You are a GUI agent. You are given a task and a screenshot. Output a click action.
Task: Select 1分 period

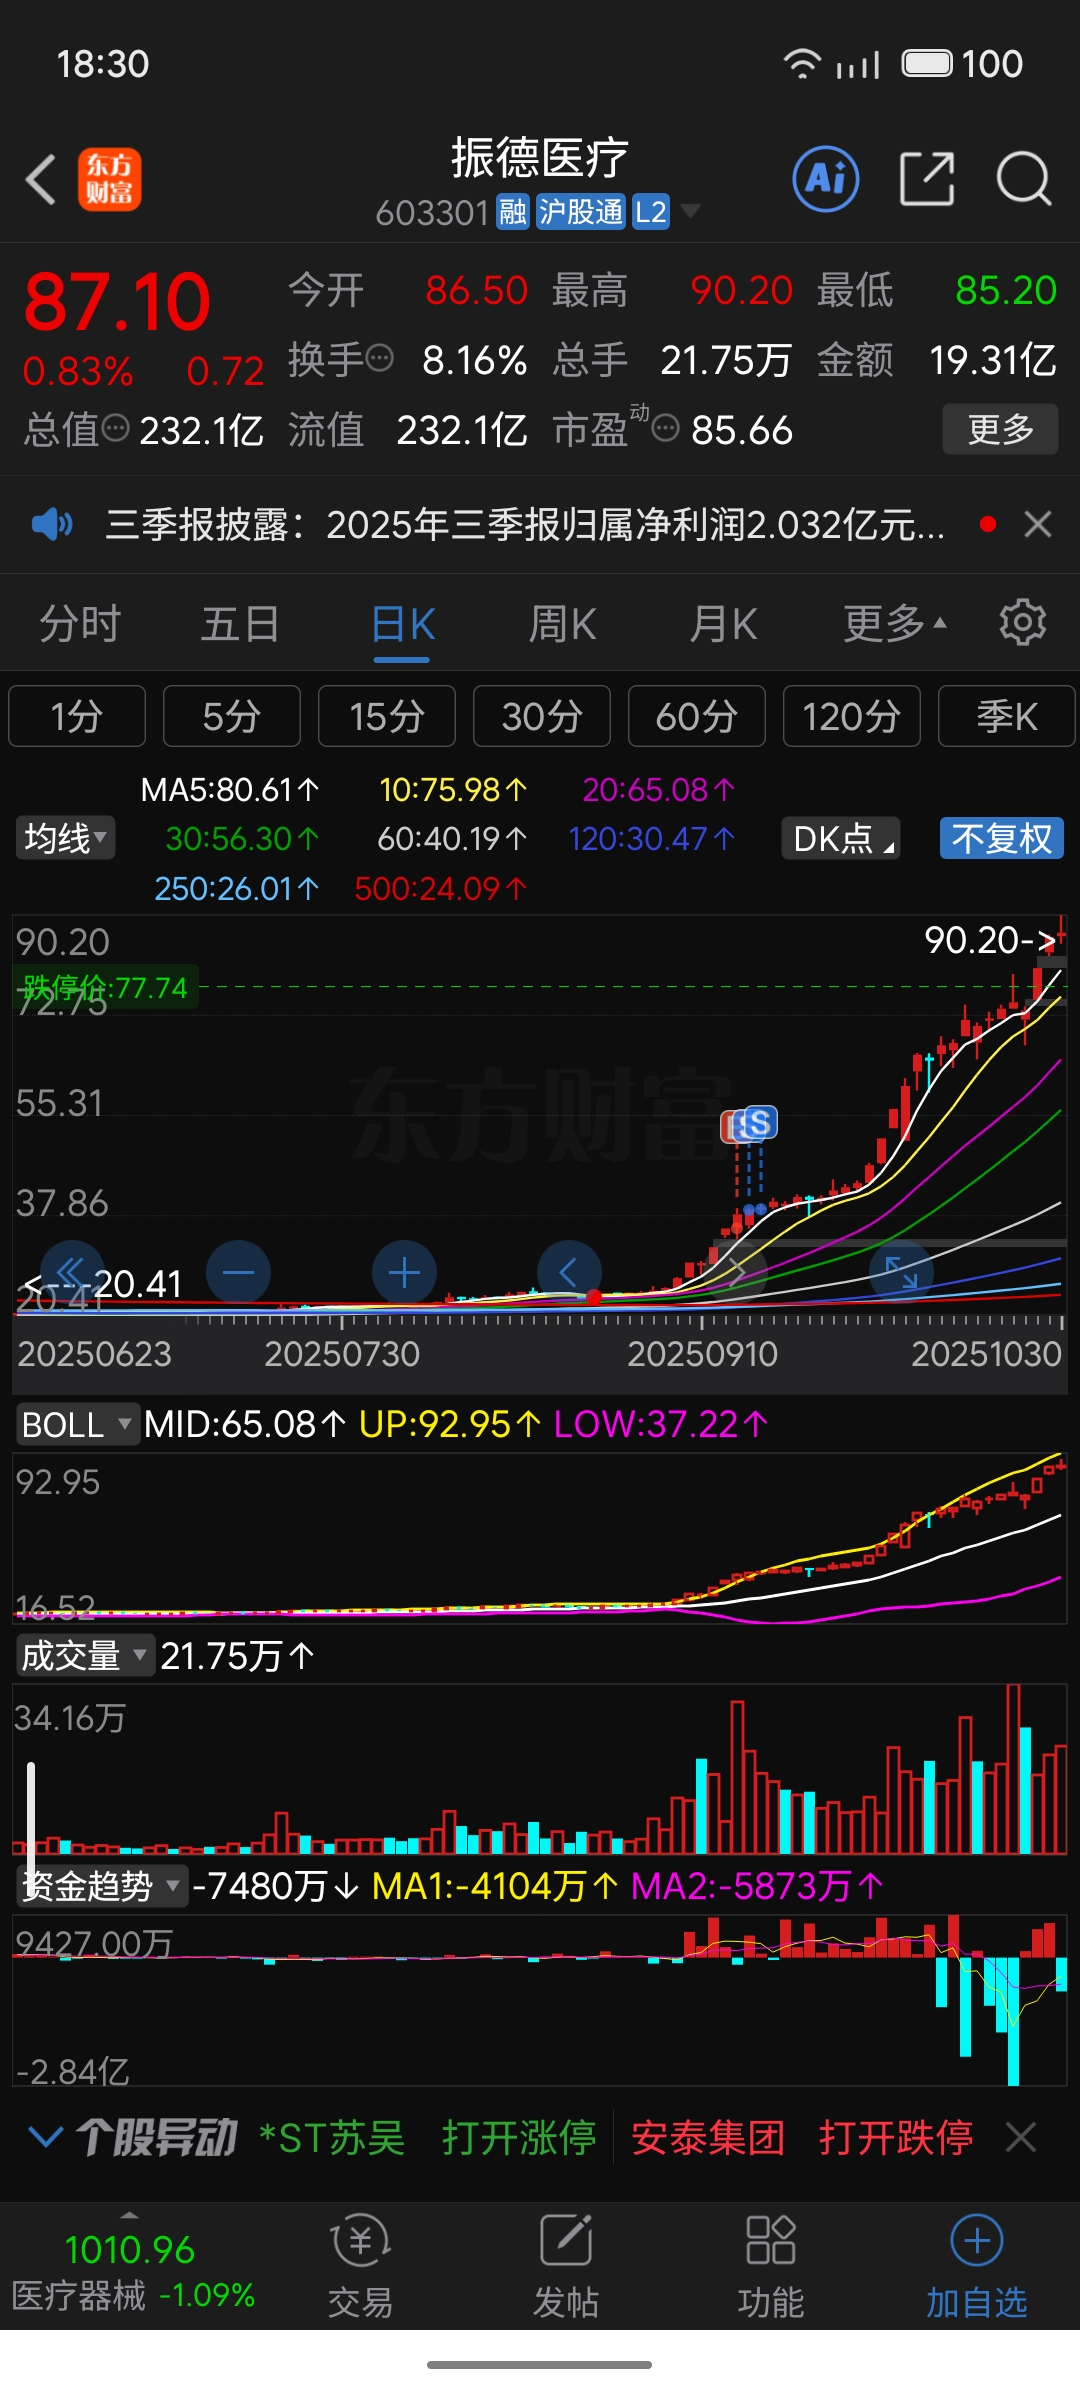[x=77, y=716]
